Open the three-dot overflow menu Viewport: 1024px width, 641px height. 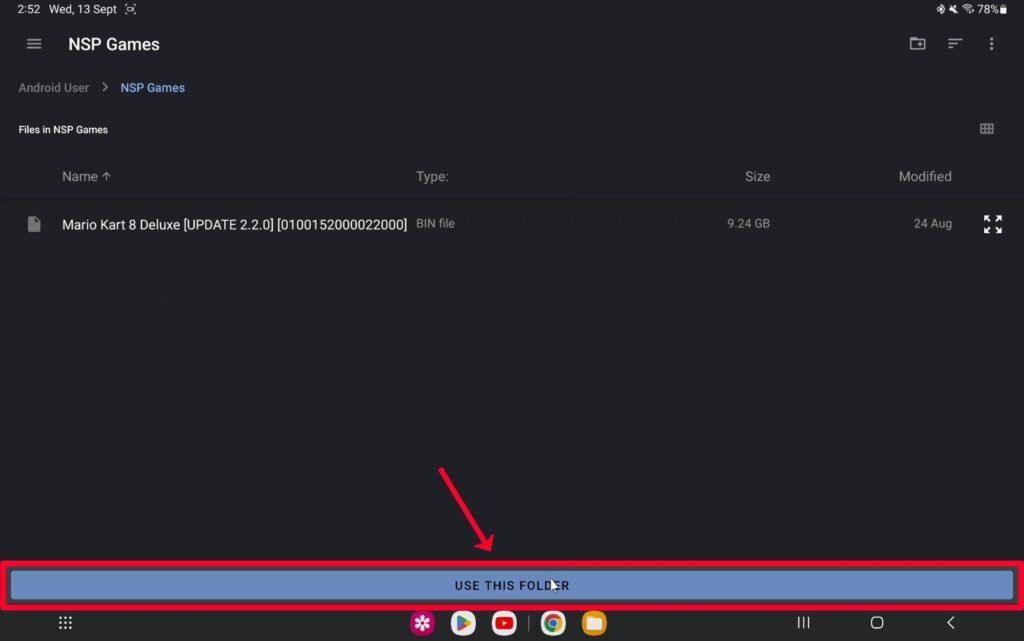(991, 44)
